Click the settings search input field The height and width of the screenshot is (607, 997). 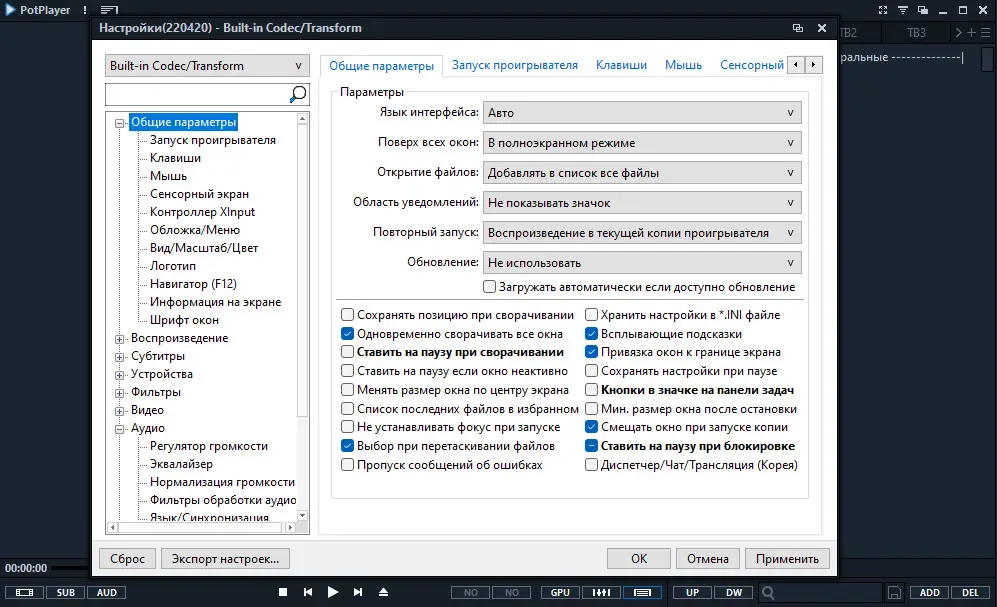pyautogui.click(x=196, y=95)
